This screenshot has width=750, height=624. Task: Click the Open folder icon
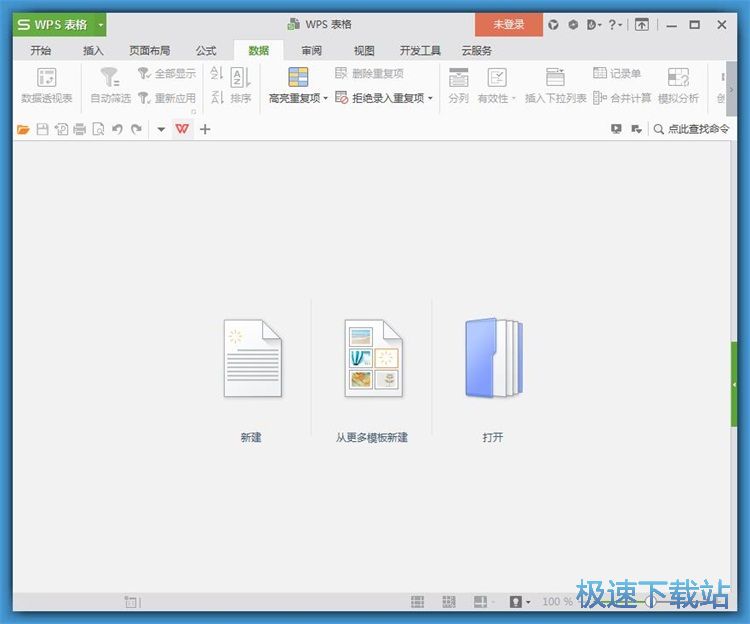pyautogui.click(x=493, y=359)
